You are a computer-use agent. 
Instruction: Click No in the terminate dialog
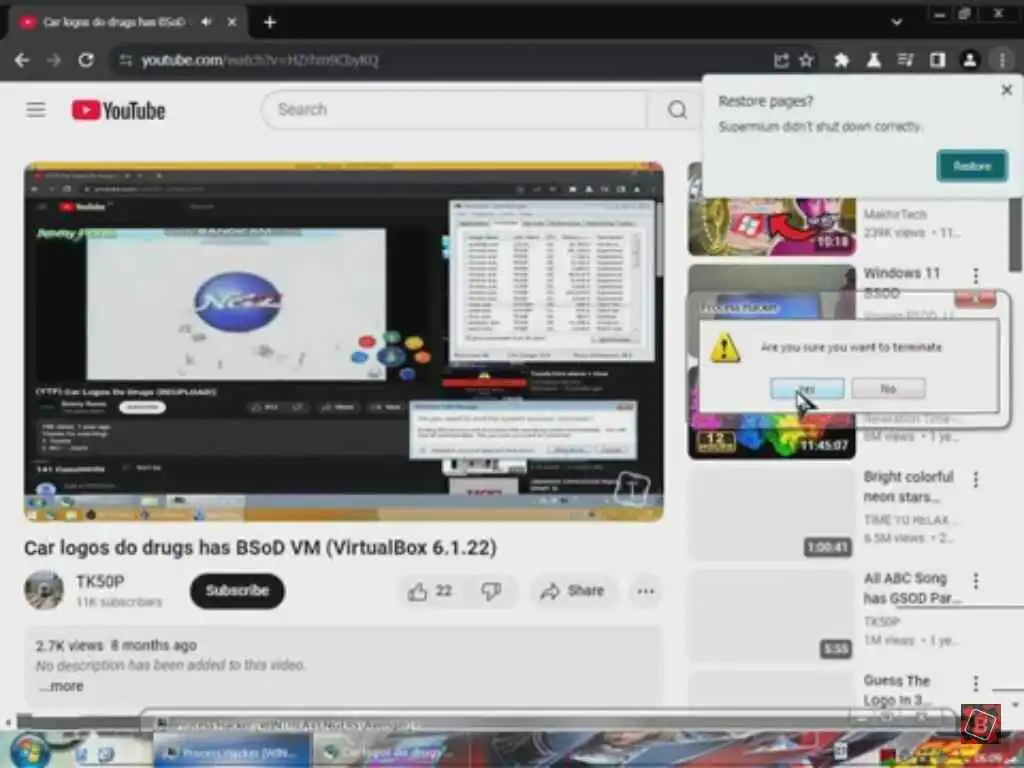coord(888,389)
